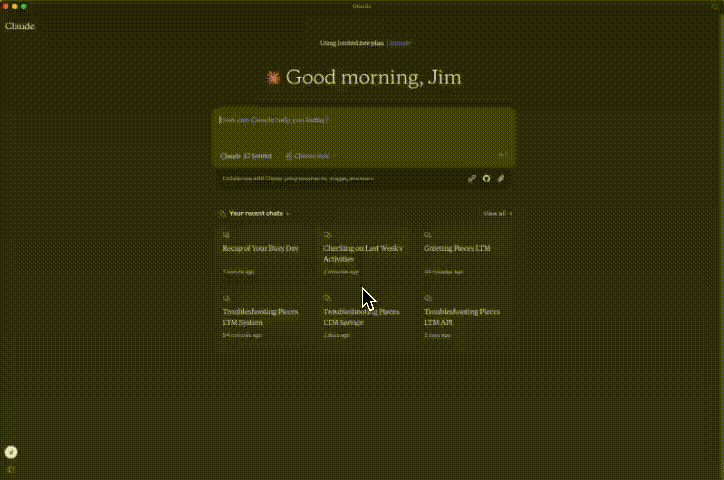This screenshot has height=480, width=724.
Task: Click the starburst icon beside the greeting
Action: (273, 78)
